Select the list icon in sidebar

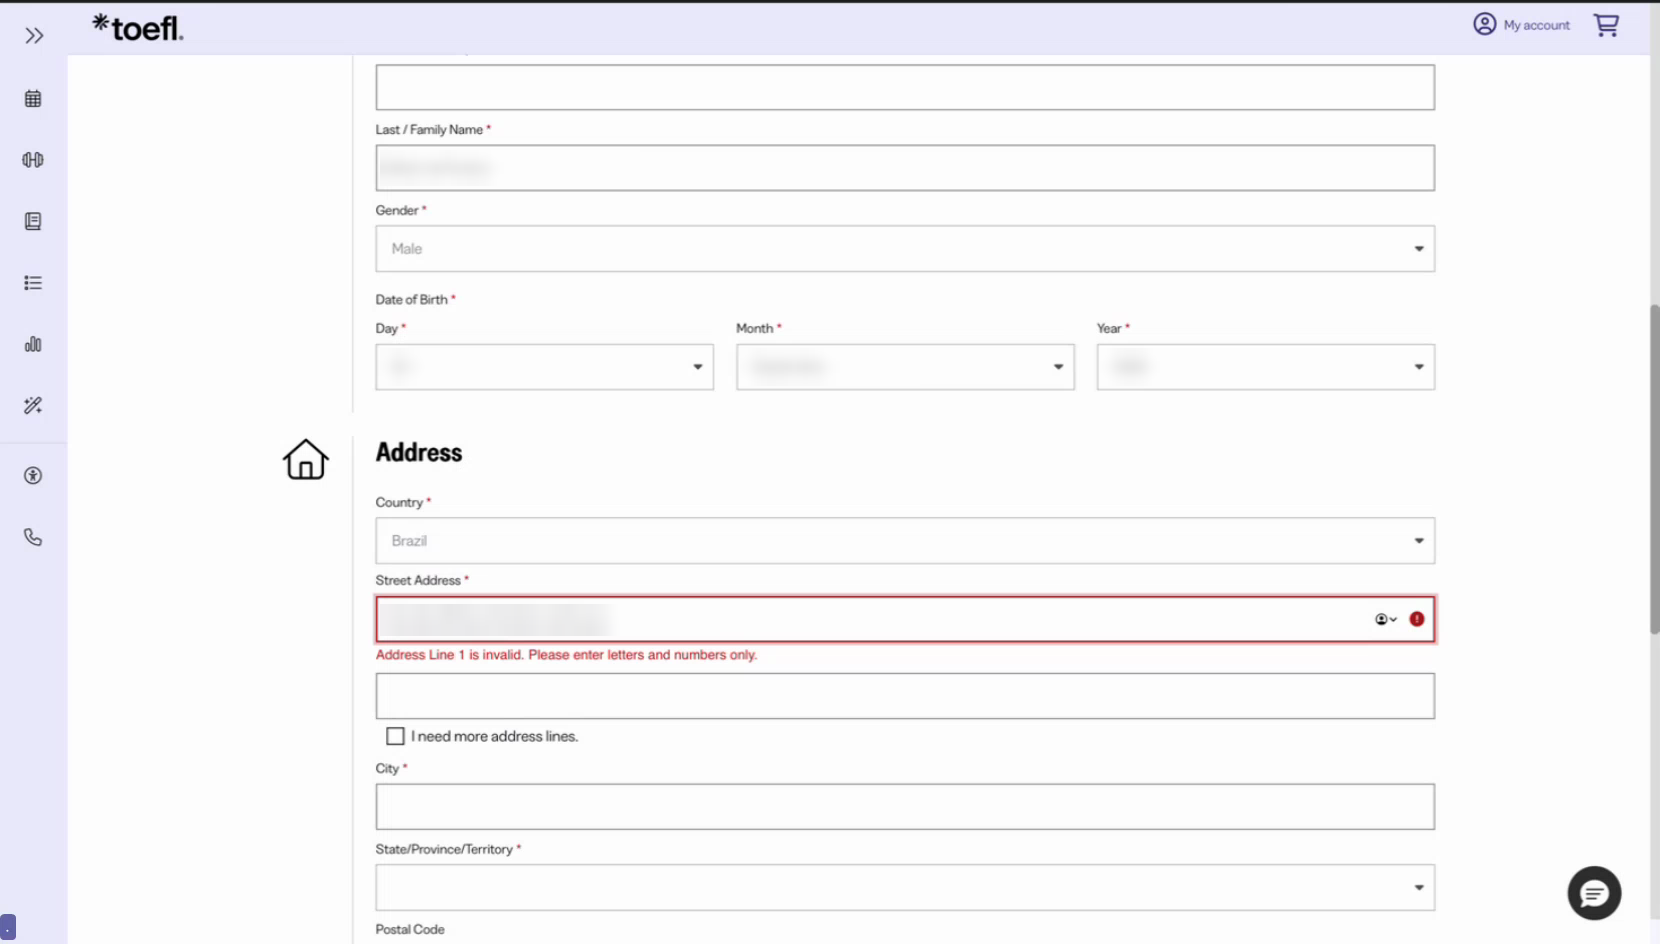(33, 283)
